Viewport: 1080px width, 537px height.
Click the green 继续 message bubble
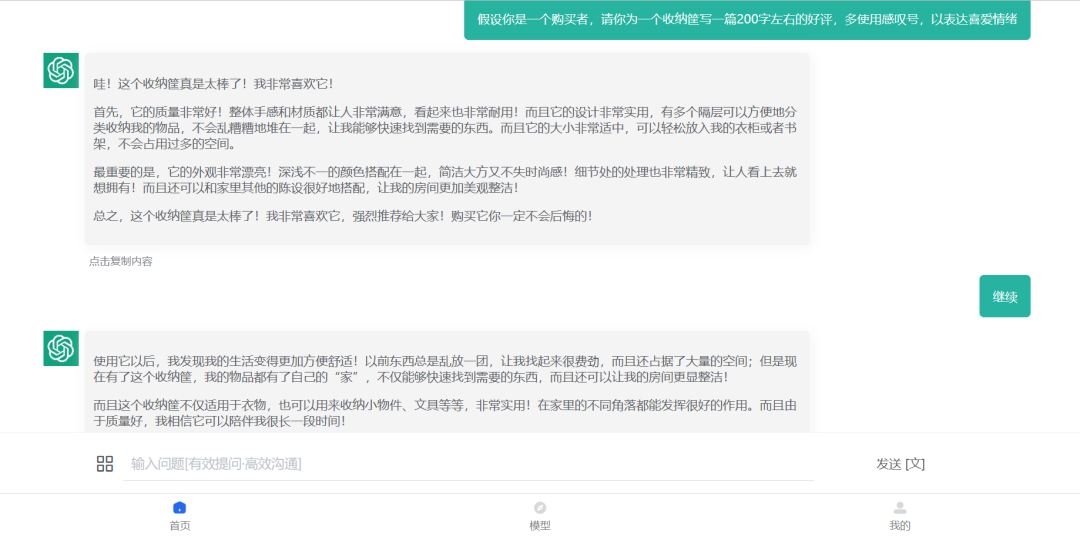(1005, 296)
